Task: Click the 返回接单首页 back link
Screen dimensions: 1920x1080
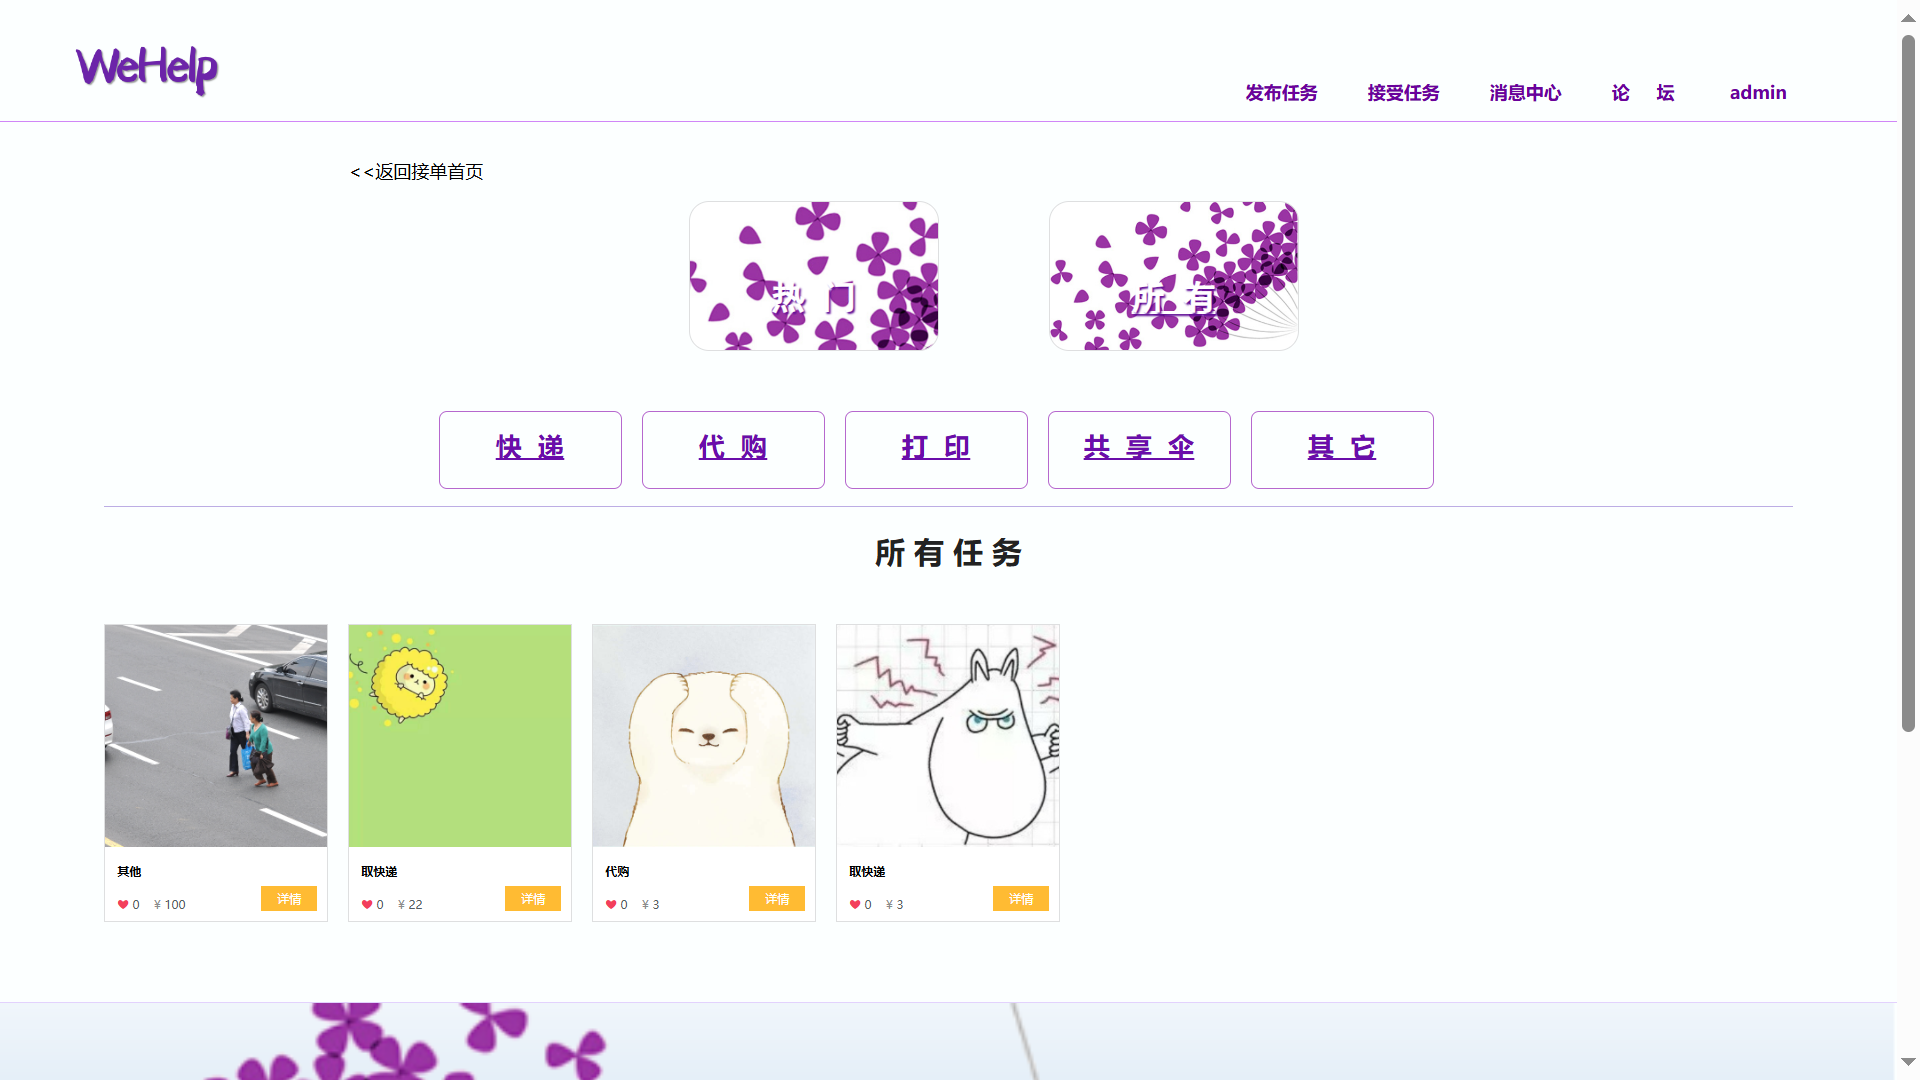Action: coord(417,172)
